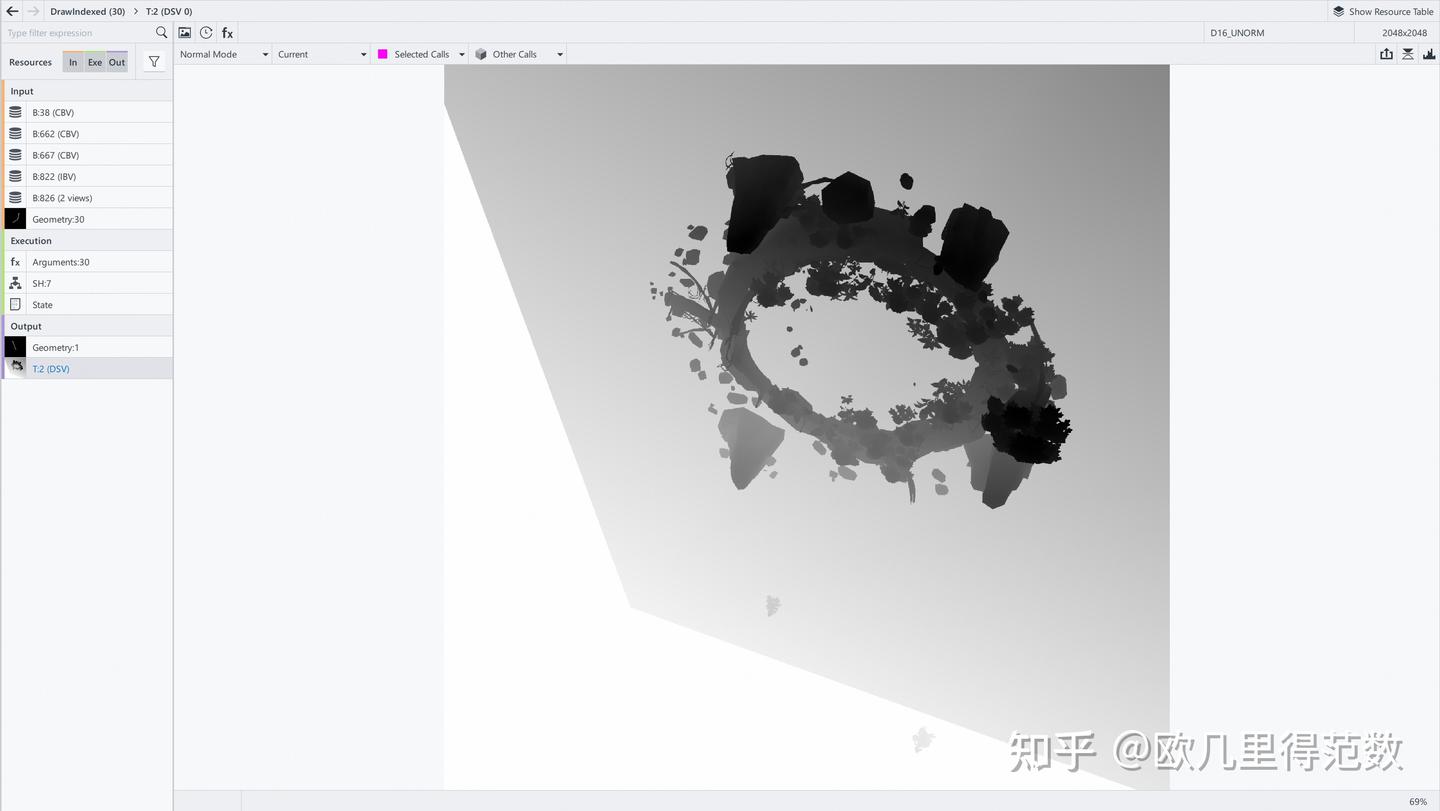
Task: Click the export/share icon top right
Action: click(x=1386, y=54)
